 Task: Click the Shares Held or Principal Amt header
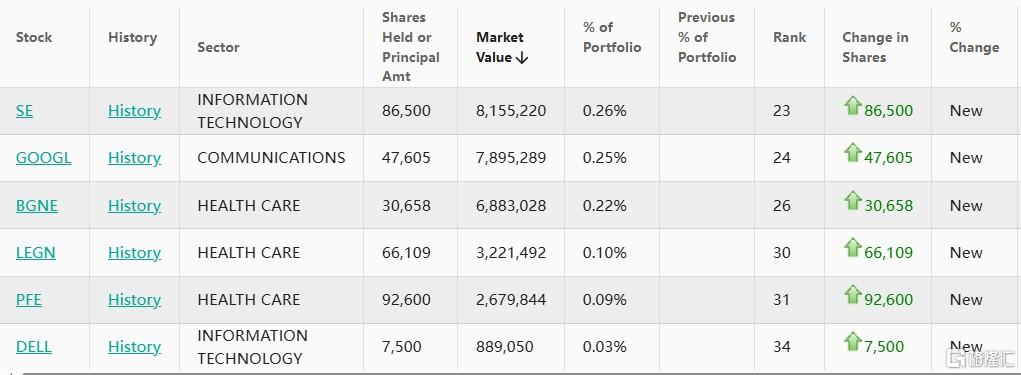(410, 47)
